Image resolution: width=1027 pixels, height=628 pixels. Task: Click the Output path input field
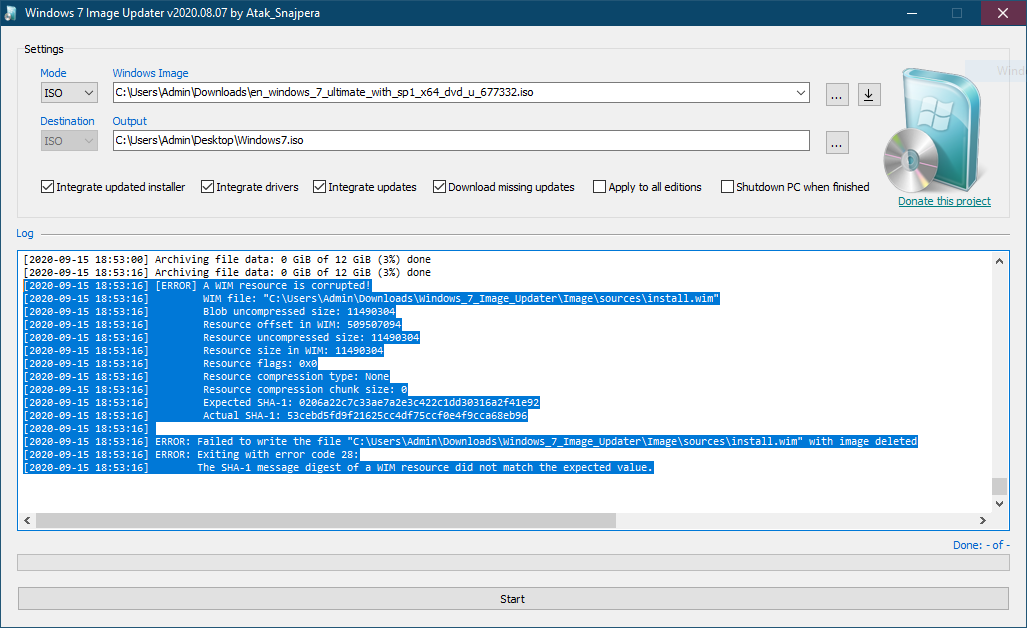tap(461, 141)
